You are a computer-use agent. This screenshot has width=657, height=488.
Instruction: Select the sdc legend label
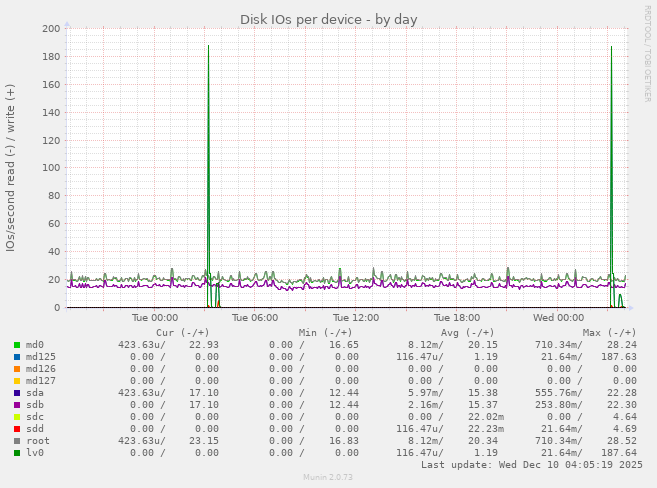pos(35,417)
